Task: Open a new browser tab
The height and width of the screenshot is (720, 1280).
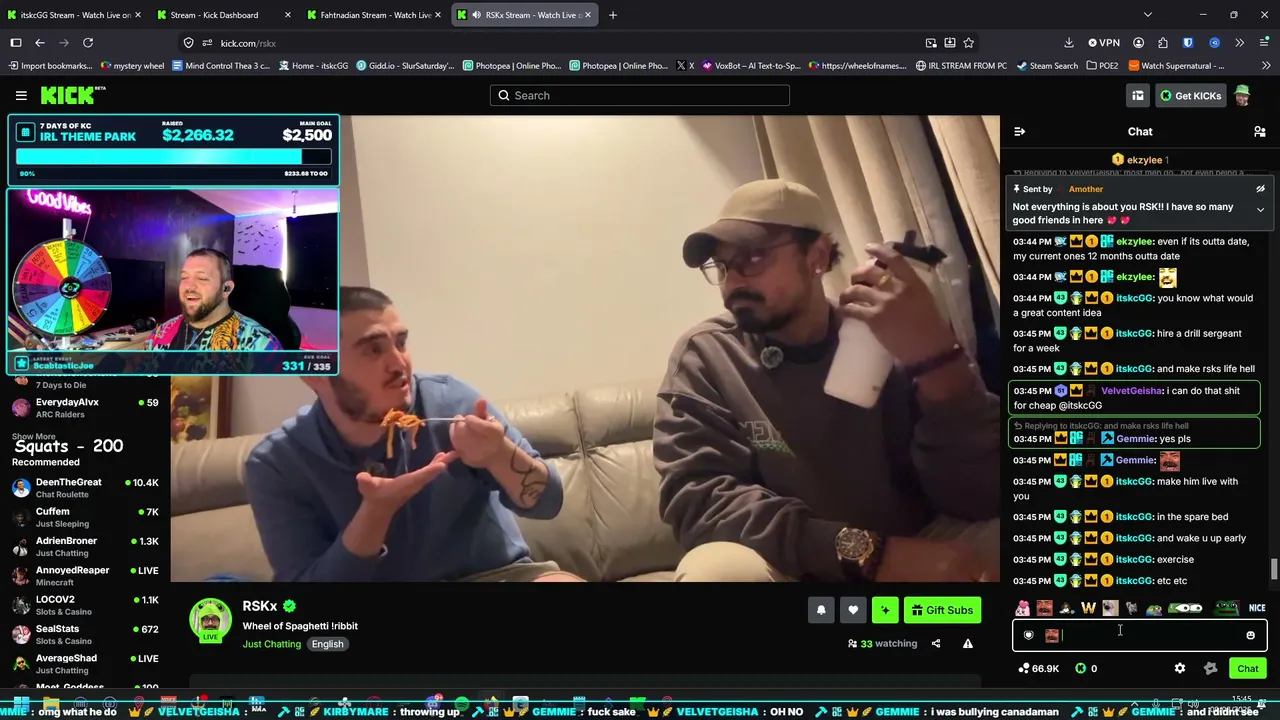Action: pos(613,15)
